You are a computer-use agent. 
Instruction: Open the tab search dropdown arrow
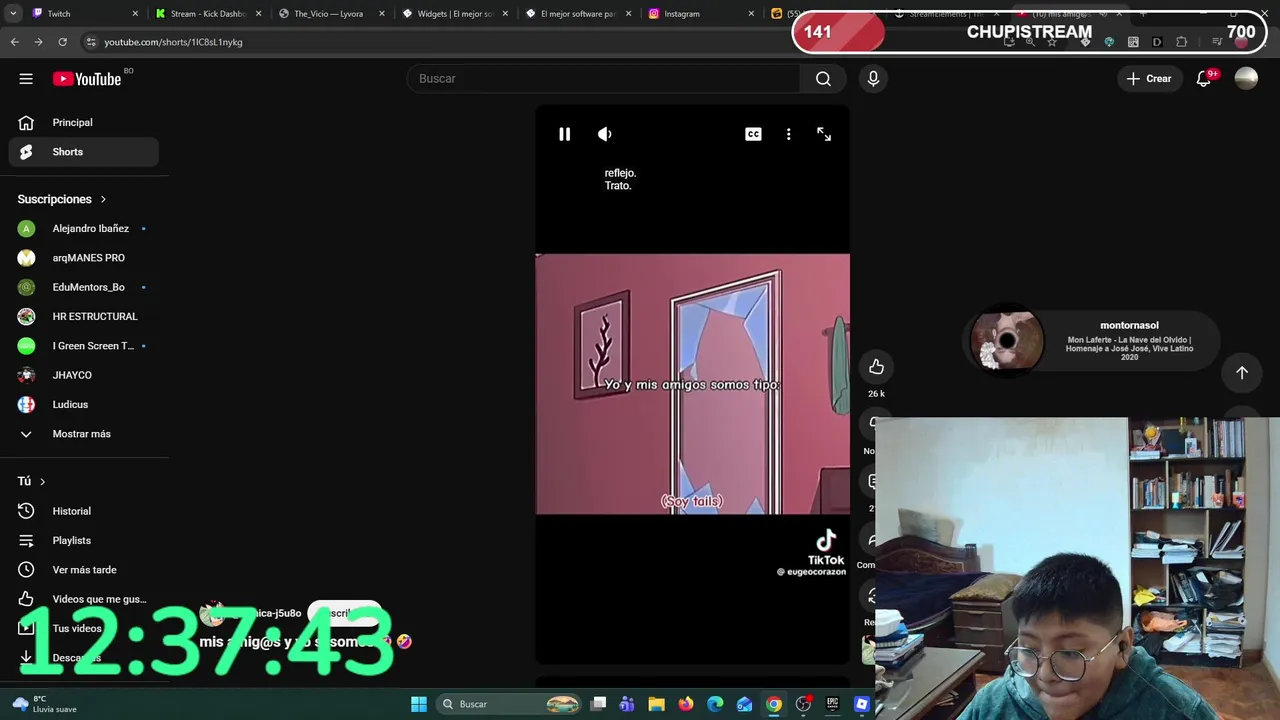(13, 14)
